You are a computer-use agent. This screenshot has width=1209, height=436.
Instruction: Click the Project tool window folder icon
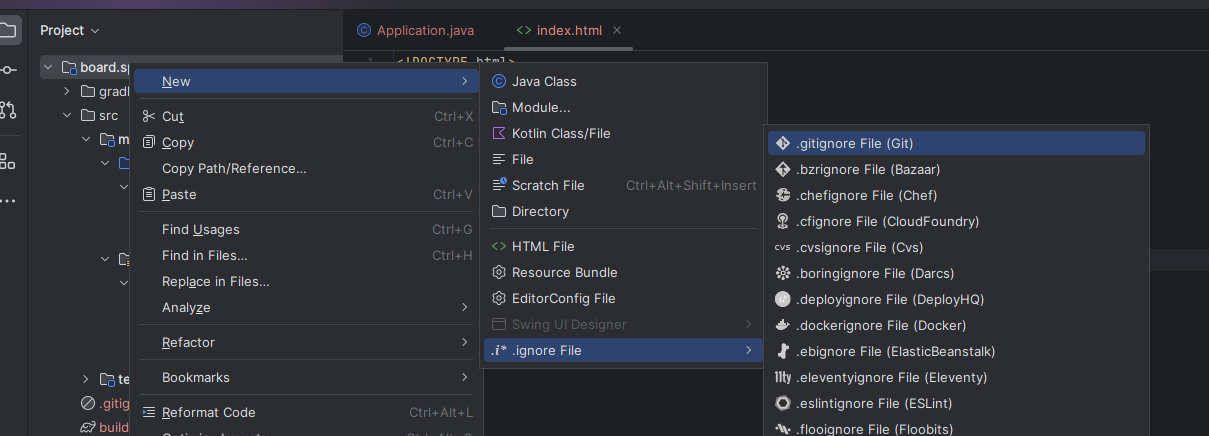coord(8,30)
